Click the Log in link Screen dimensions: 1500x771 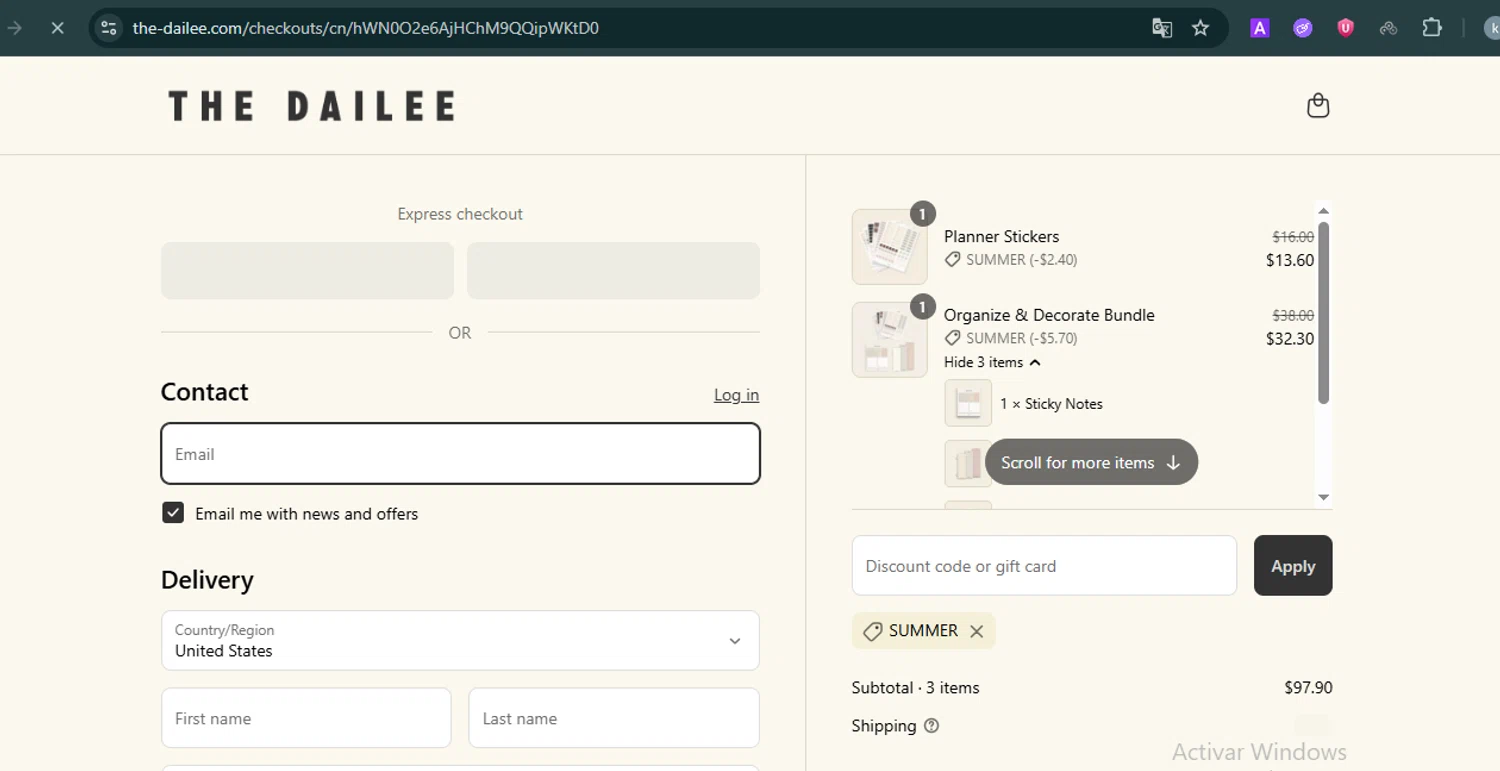pyautogui.click(x=736, y=395)
